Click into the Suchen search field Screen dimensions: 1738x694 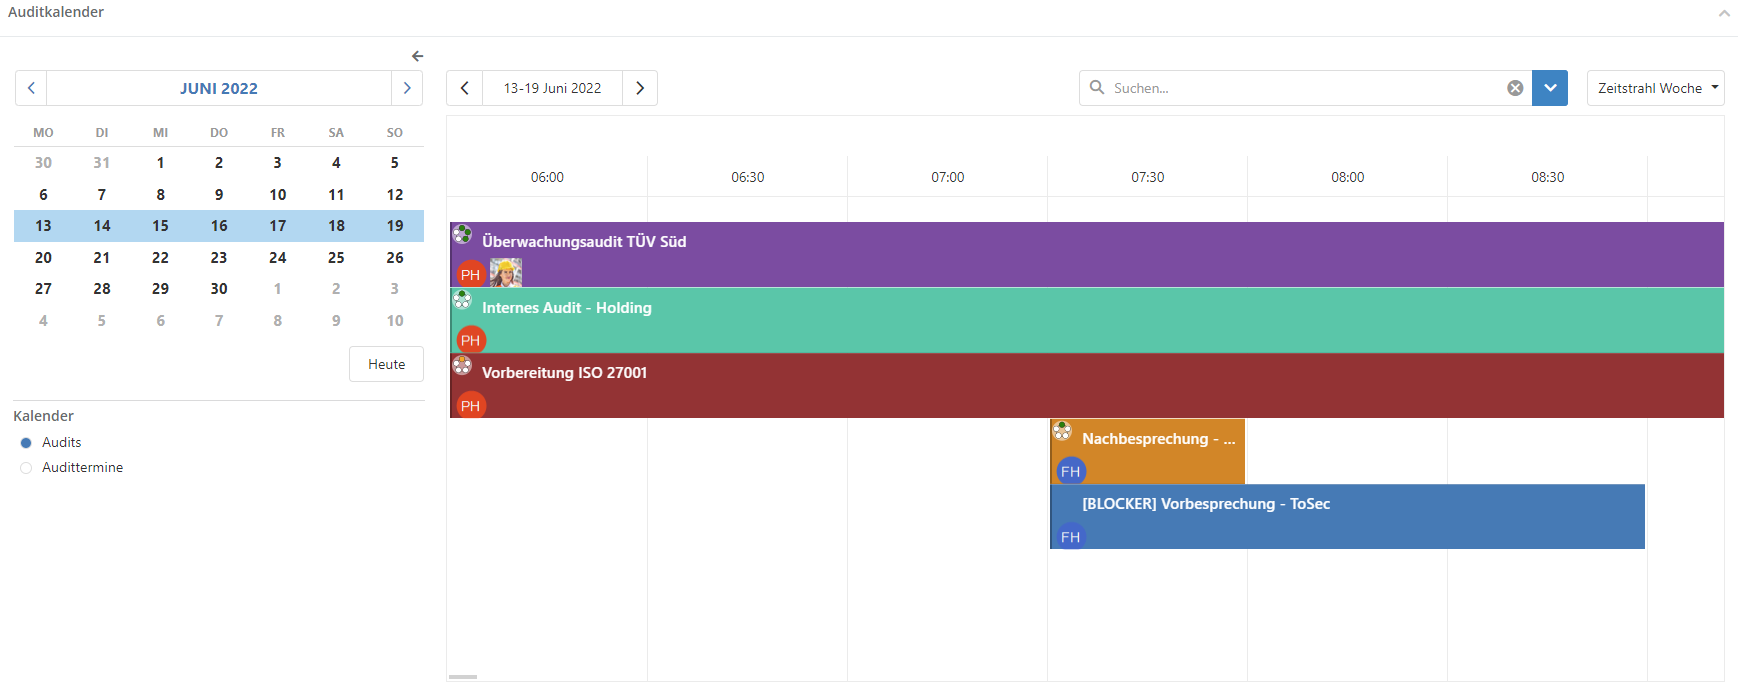pos(1300,88)
